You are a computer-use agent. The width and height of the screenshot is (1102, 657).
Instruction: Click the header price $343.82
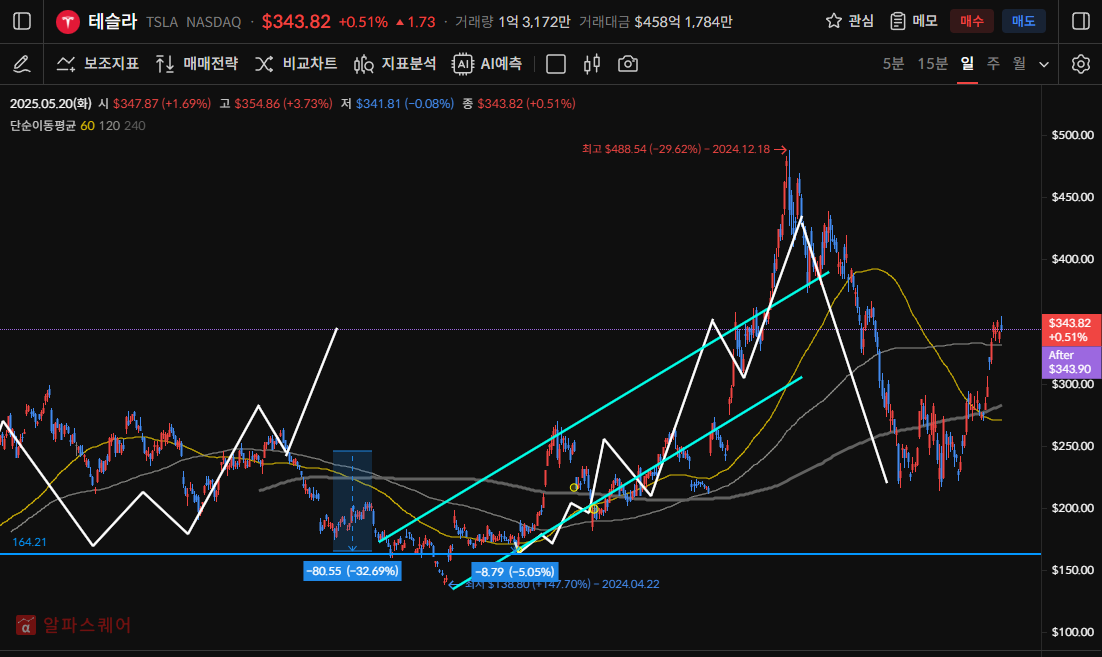point(296,22)
